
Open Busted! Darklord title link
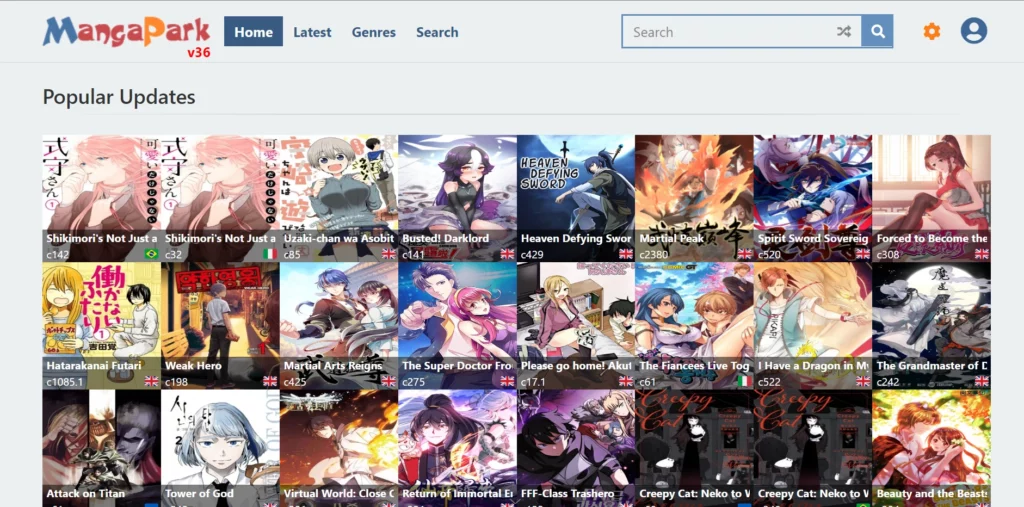coord(445,238)
